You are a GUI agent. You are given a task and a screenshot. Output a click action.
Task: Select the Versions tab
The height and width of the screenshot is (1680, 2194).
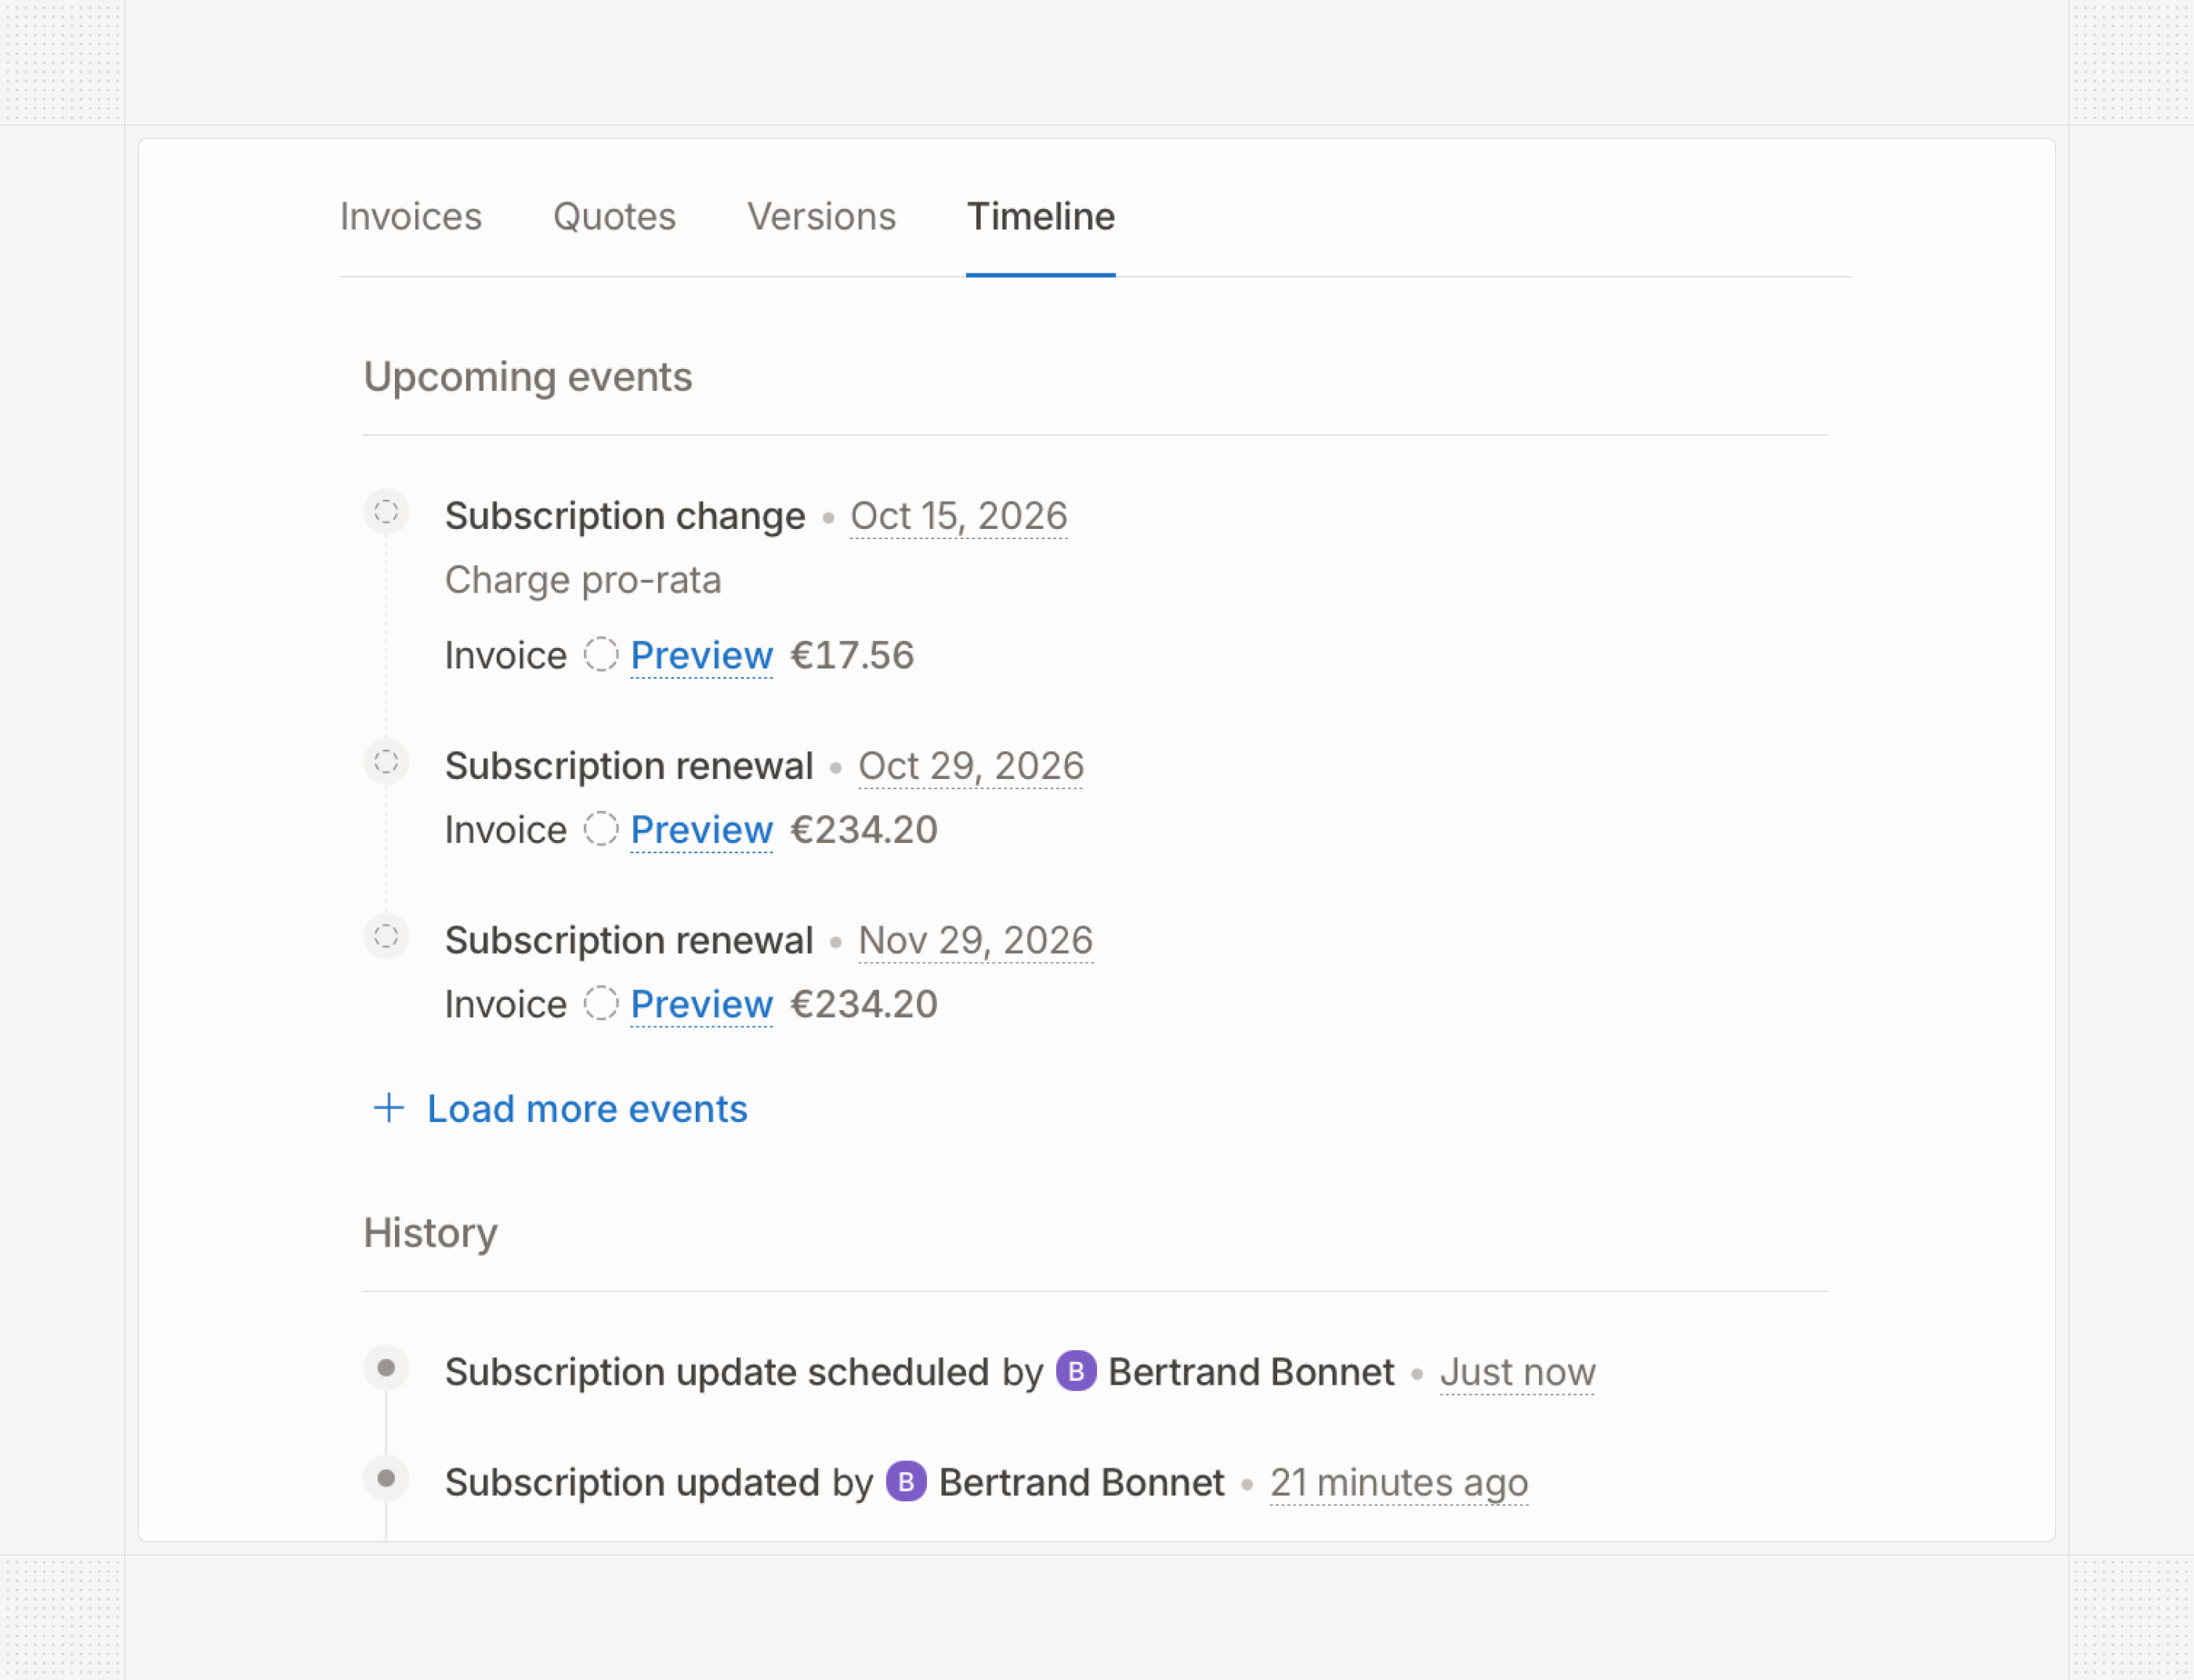(821, 216)
